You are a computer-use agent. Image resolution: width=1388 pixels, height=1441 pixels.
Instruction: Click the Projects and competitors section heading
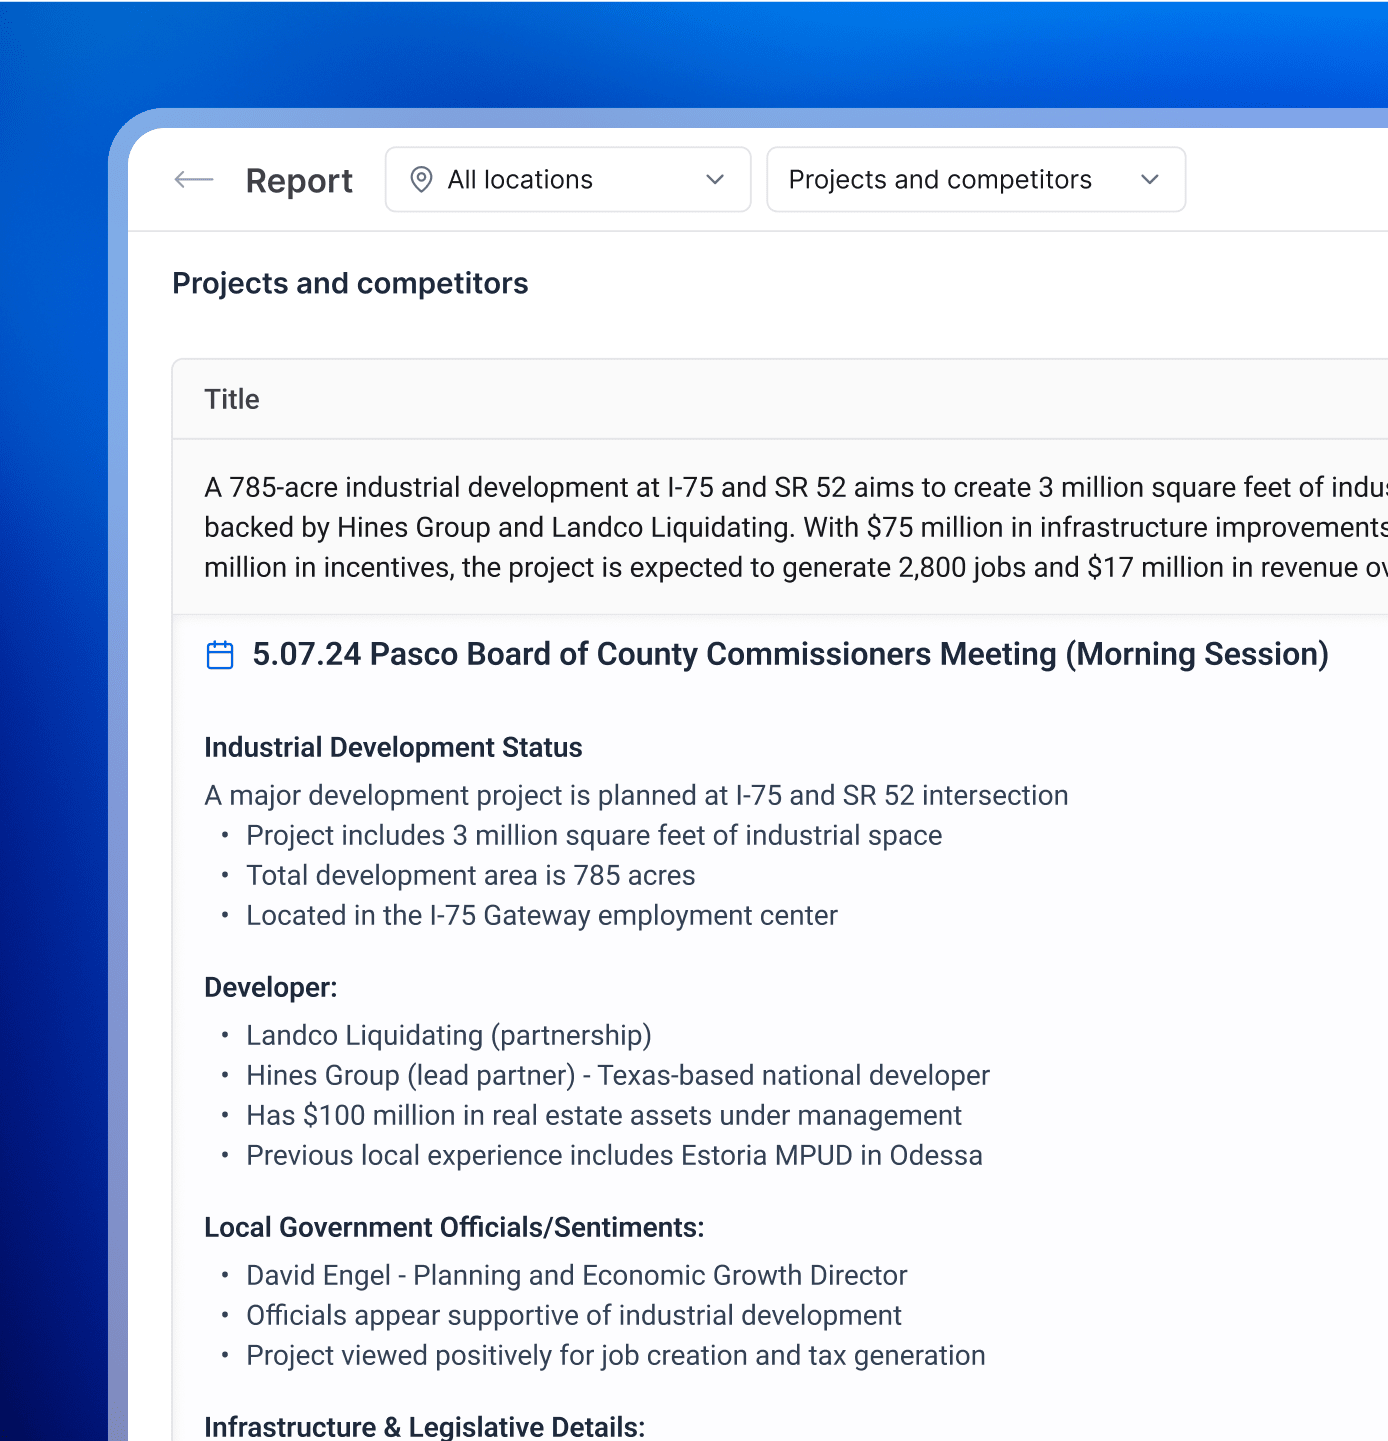[x=350, y=284]
